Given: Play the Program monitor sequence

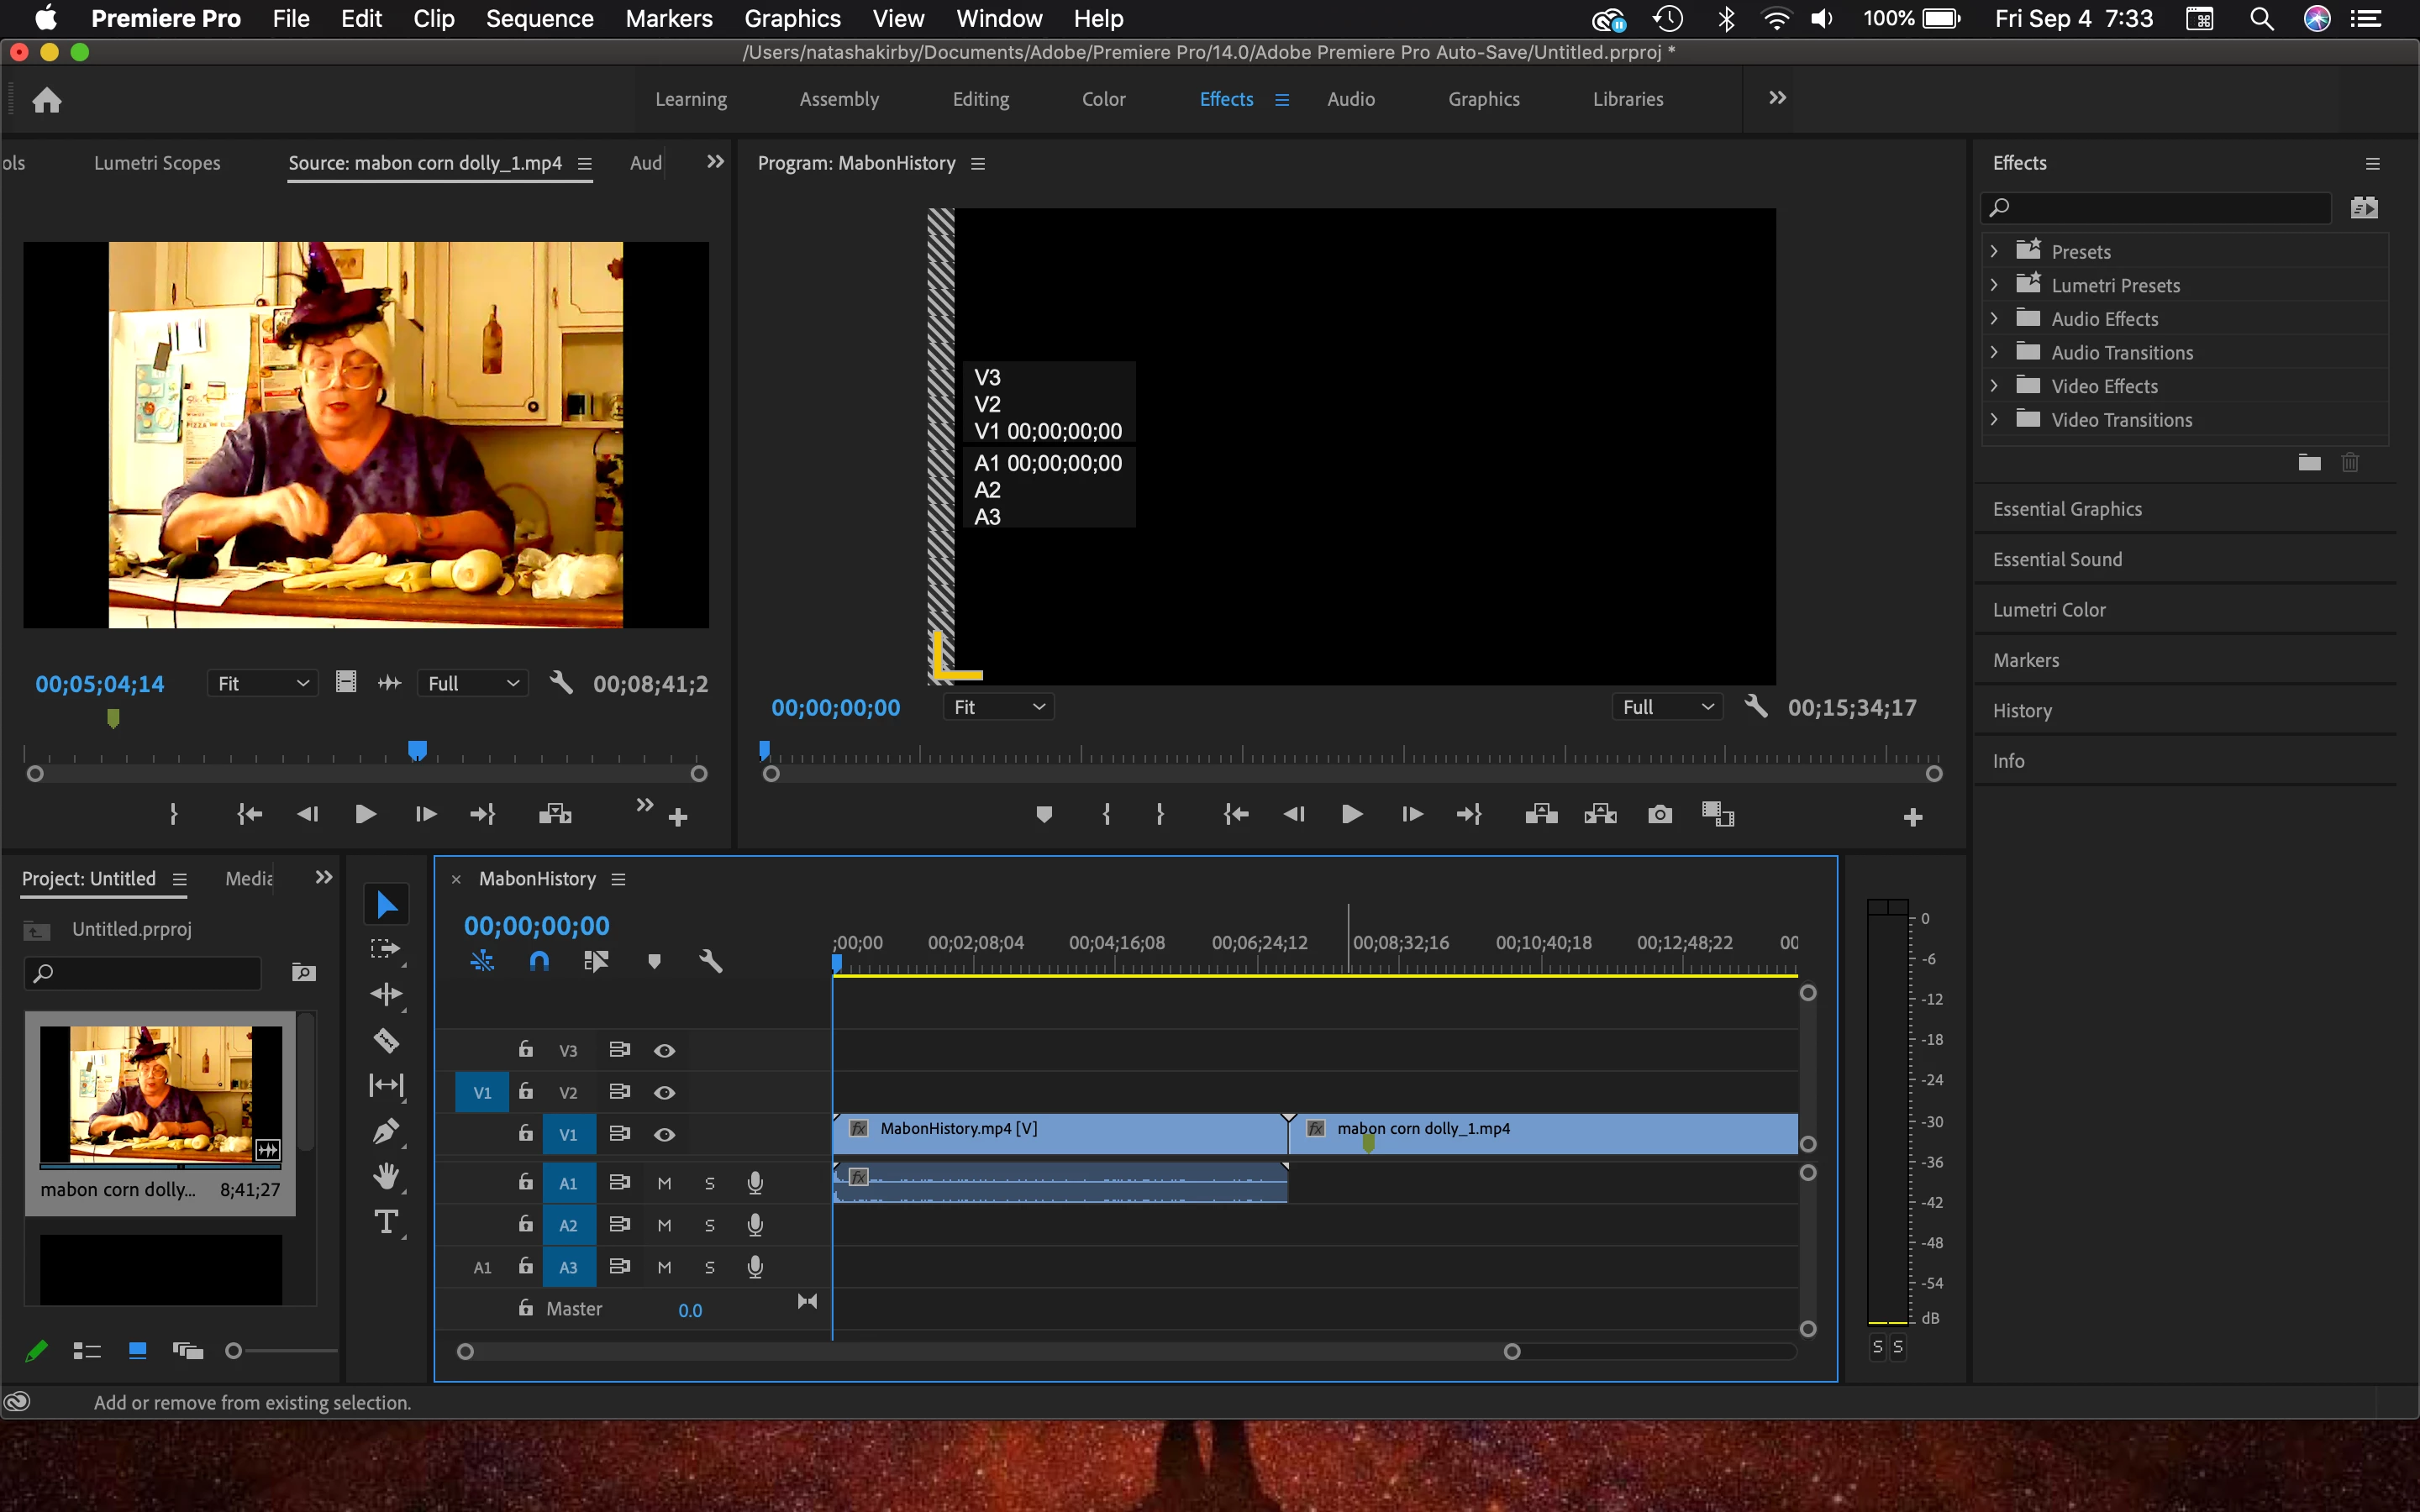Looking at the screenshot, I should 1351,814.
